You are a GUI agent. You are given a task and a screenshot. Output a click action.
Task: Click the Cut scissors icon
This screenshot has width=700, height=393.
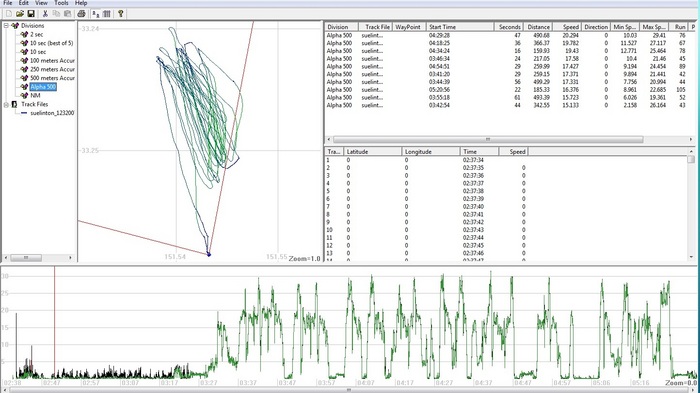click(x=45, y=14)
